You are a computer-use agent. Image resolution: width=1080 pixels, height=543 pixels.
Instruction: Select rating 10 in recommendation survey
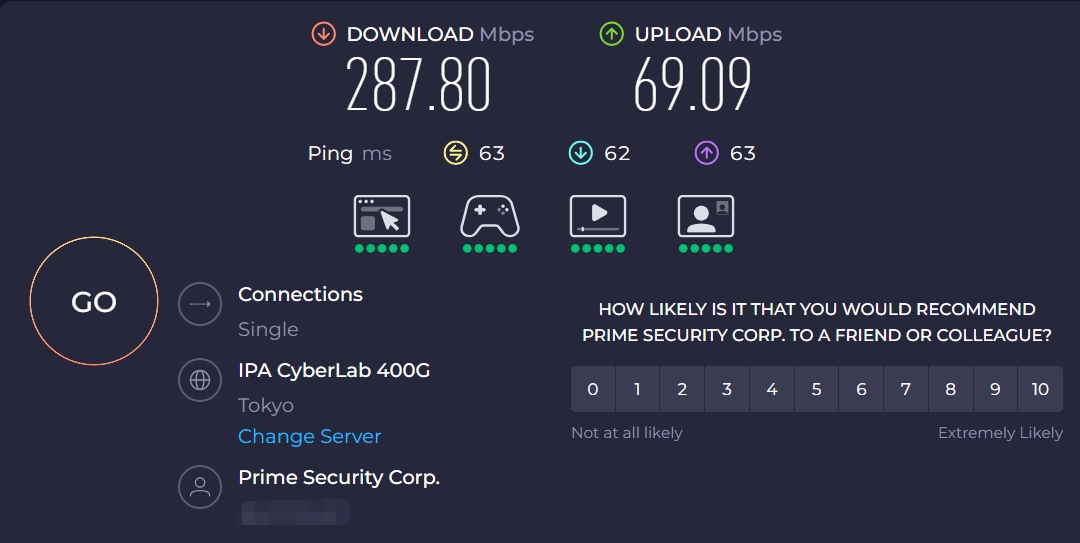click(1040, 389)
